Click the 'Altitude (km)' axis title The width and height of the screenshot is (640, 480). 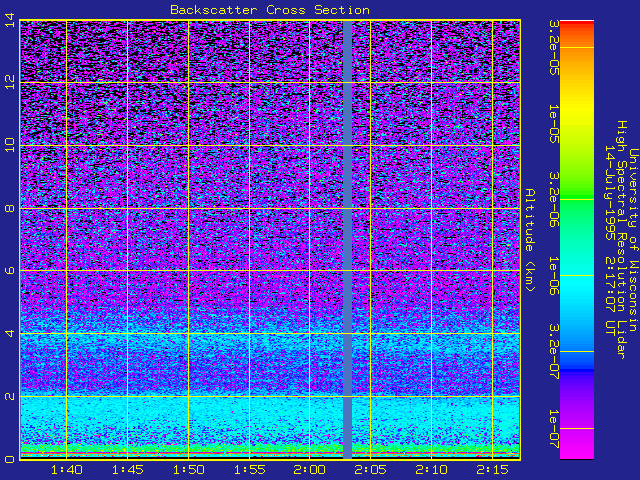coord(530,240)
